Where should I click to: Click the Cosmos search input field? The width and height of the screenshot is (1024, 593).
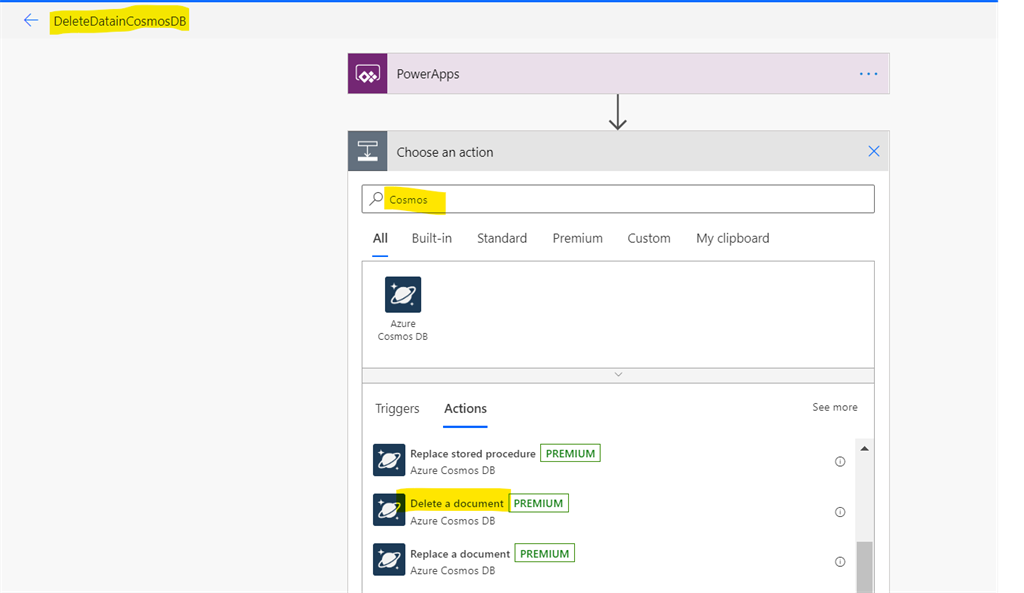(618, 199)
